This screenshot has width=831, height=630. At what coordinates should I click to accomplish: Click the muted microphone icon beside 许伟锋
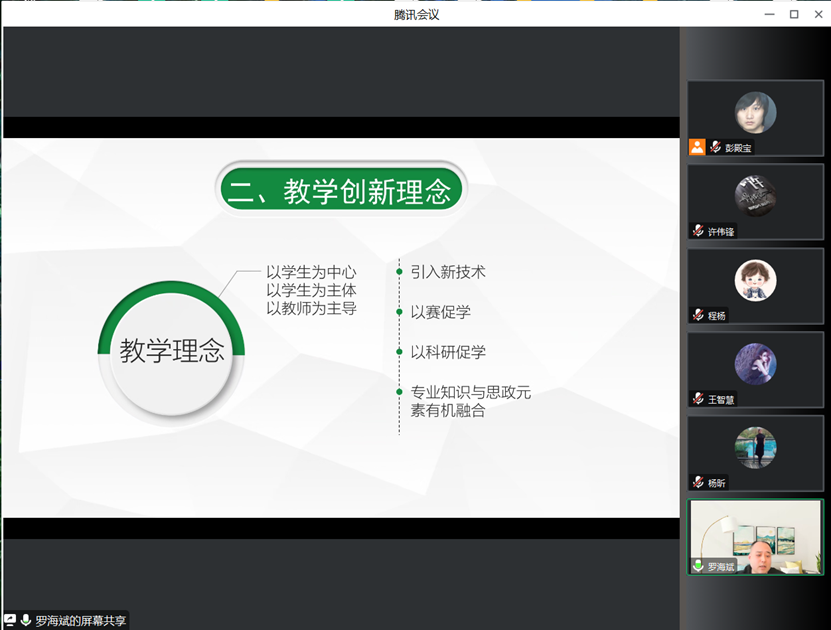[698, 230]
